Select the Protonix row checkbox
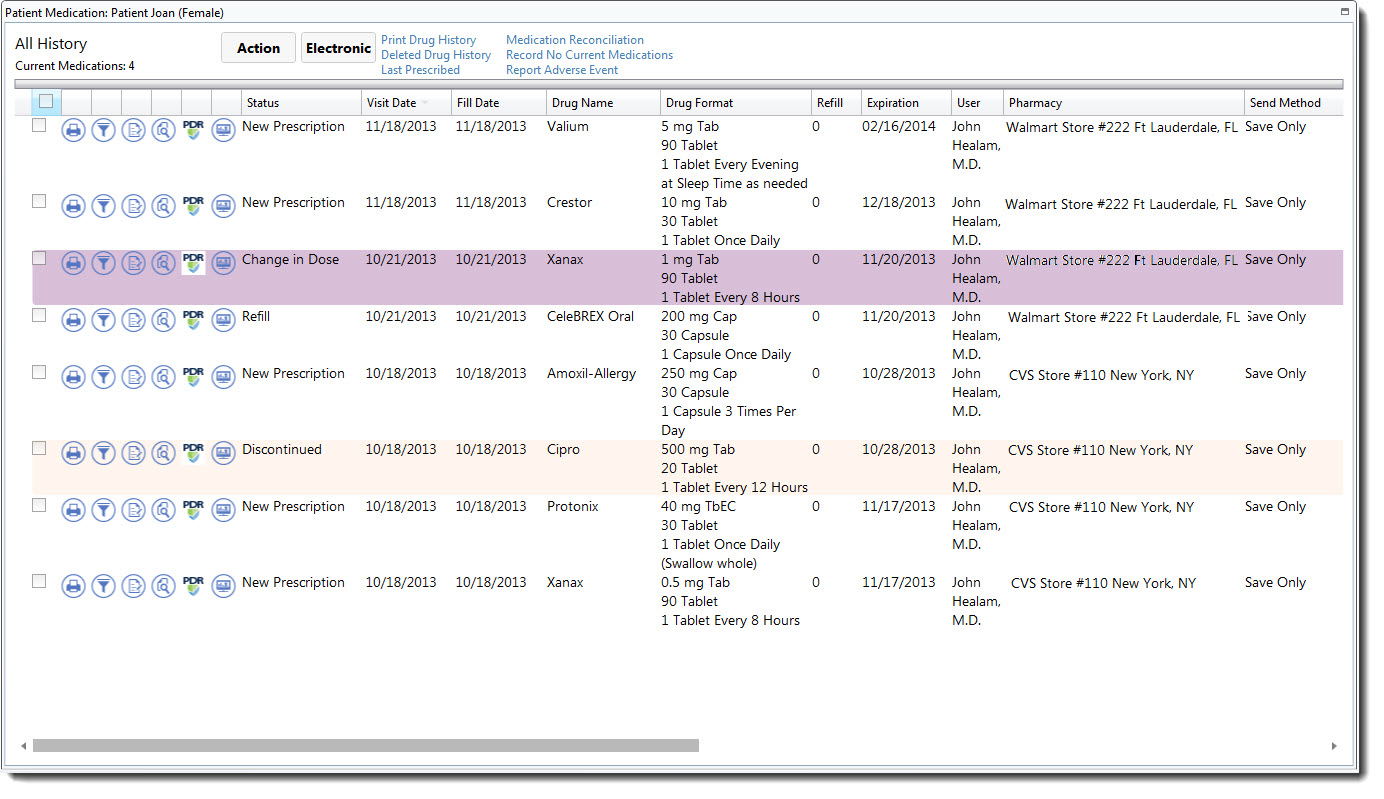 click(39, 505)
